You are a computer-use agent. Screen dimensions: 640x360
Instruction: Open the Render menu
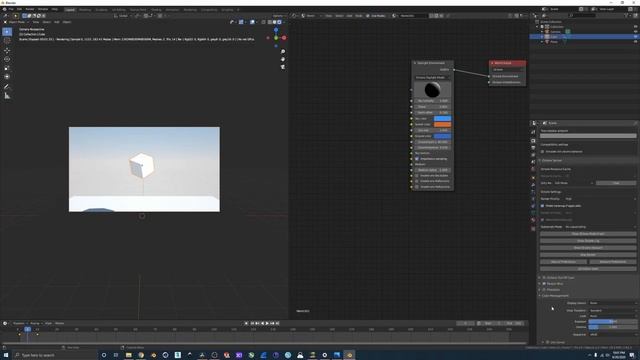[x=30, y=9]
